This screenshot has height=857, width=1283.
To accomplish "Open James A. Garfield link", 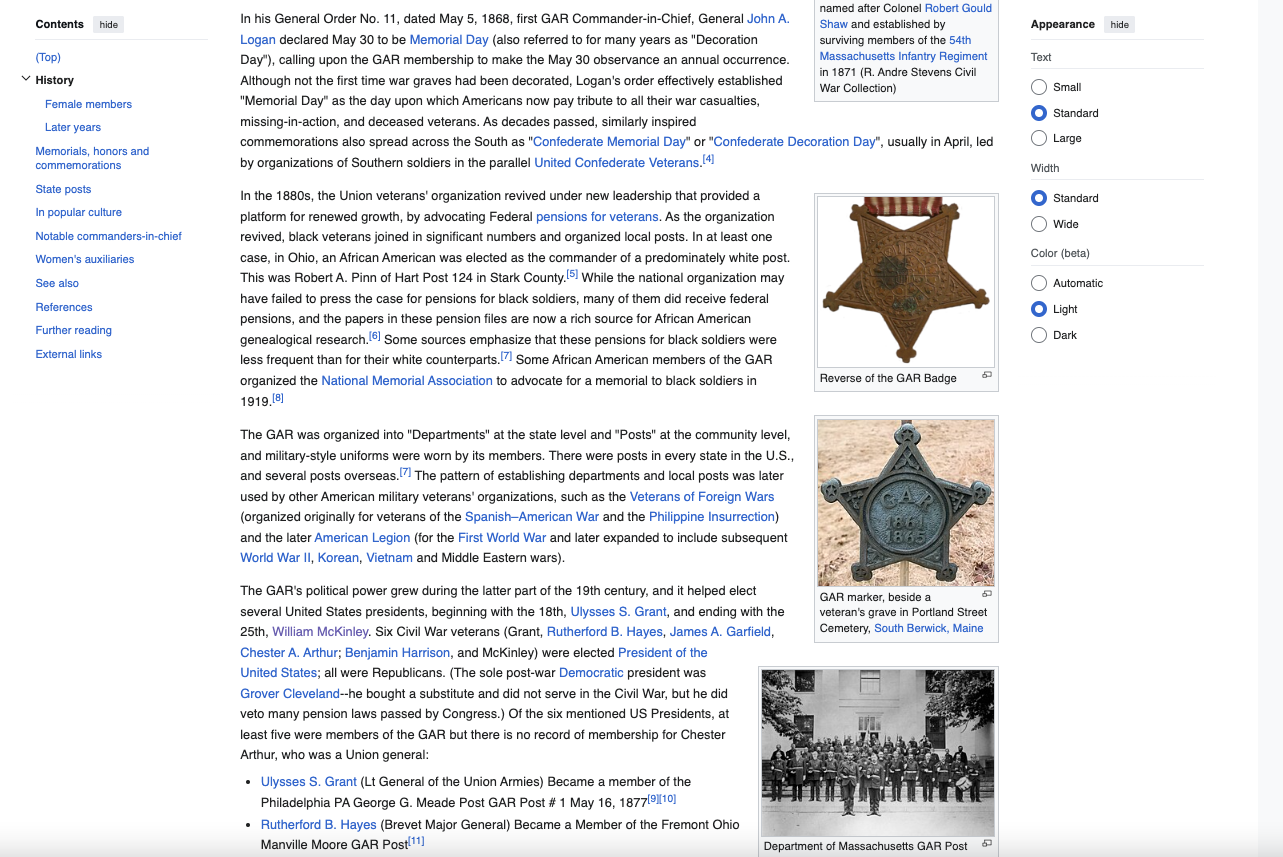I will [720, 631].
